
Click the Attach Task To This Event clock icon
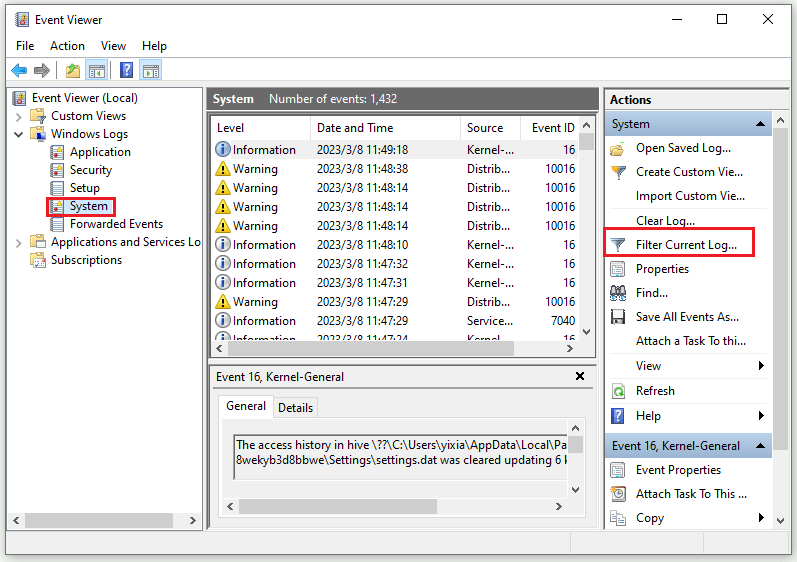(618, 494)
